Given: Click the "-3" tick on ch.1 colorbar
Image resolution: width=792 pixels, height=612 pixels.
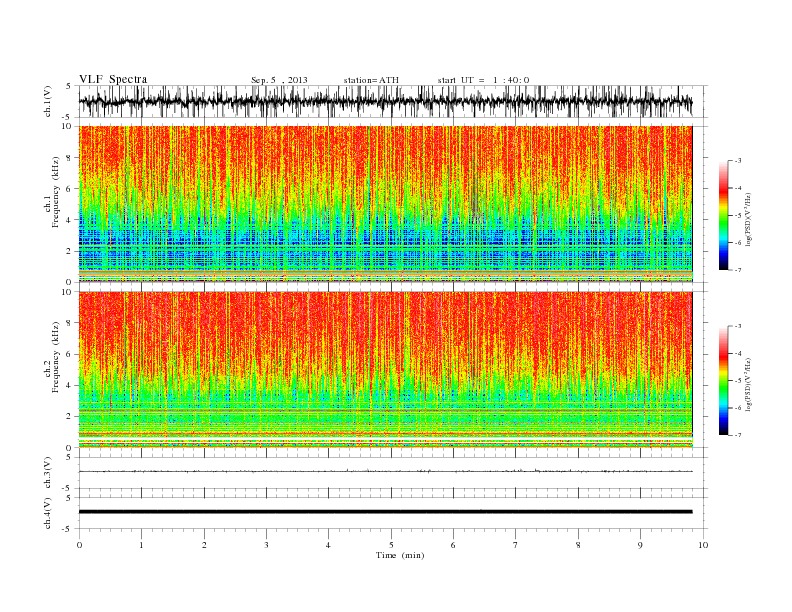Looking at the screenshot, I should click(737, 161).
